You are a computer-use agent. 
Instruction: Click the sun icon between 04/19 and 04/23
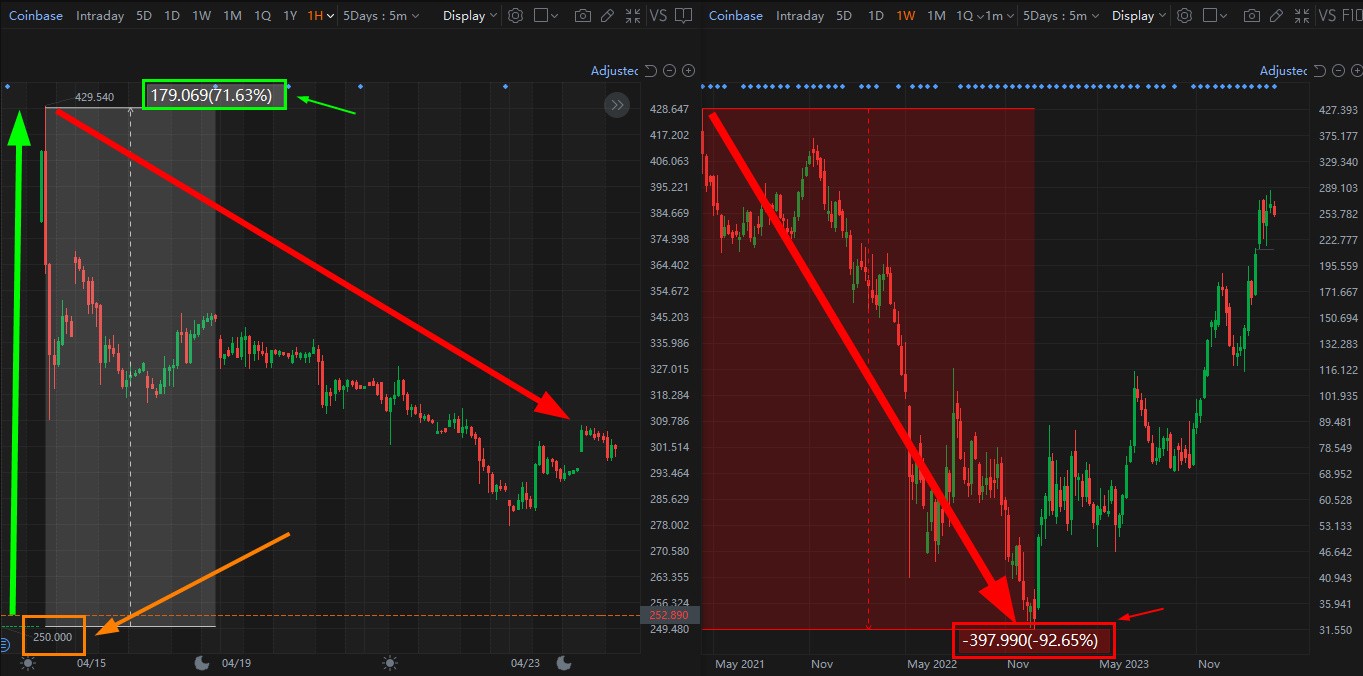click(x=389, y=663)
